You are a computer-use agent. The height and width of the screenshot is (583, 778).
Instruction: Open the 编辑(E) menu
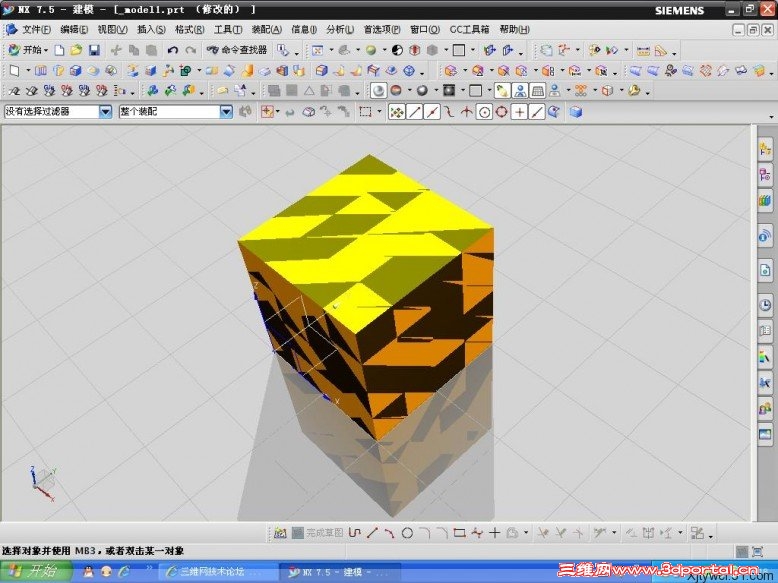point(74,30)
